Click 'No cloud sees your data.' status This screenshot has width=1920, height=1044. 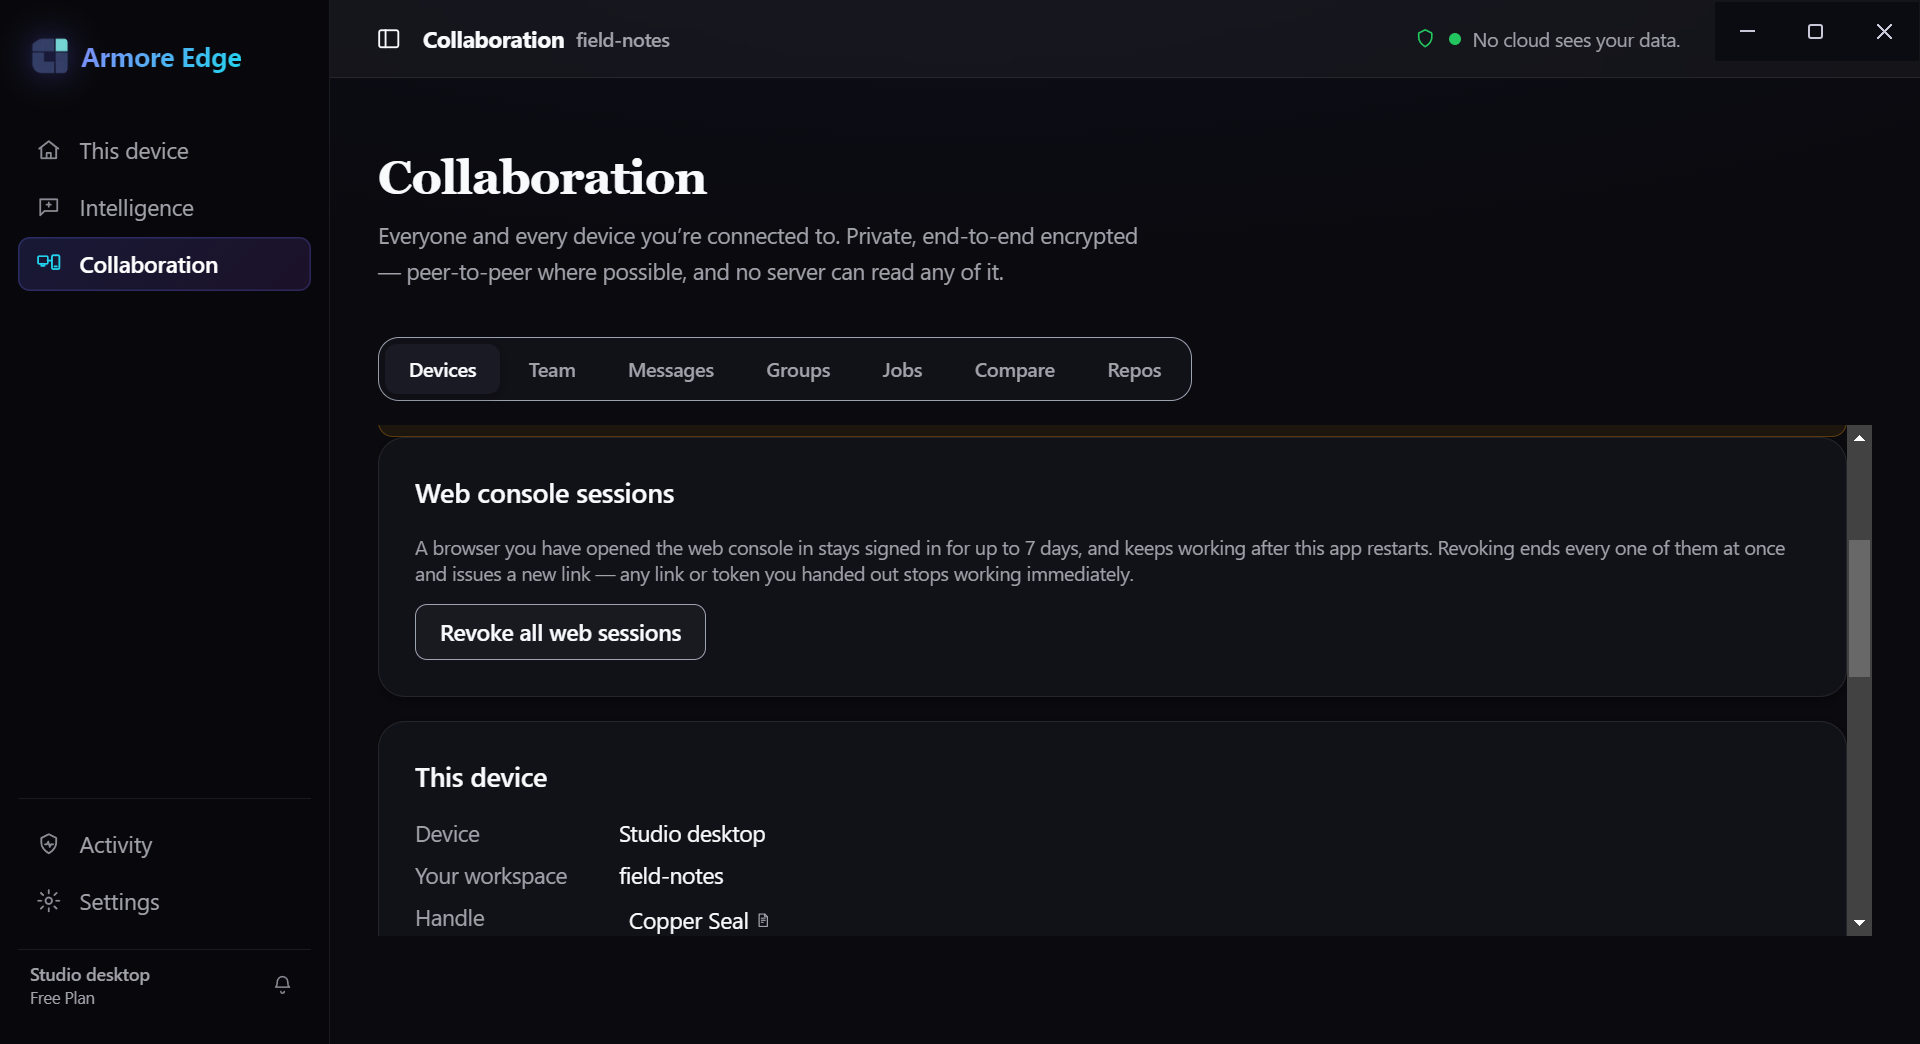click(x=1576, y=40)
